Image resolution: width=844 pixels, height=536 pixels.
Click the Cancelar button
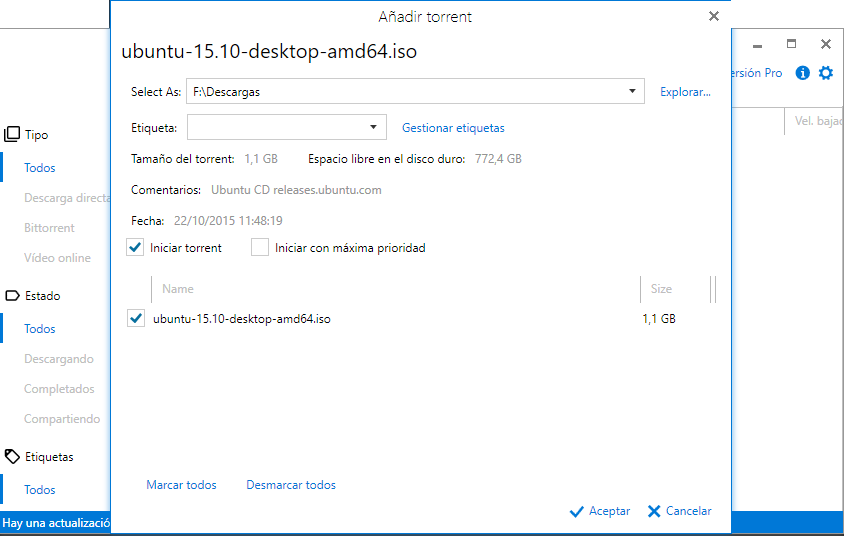click(x=679, y=511)
